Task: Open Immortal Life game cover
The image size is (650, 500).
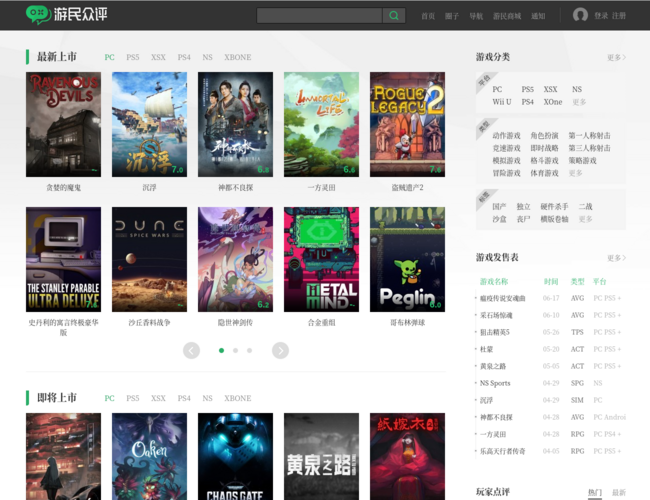Action: click(x=321, y=124)
